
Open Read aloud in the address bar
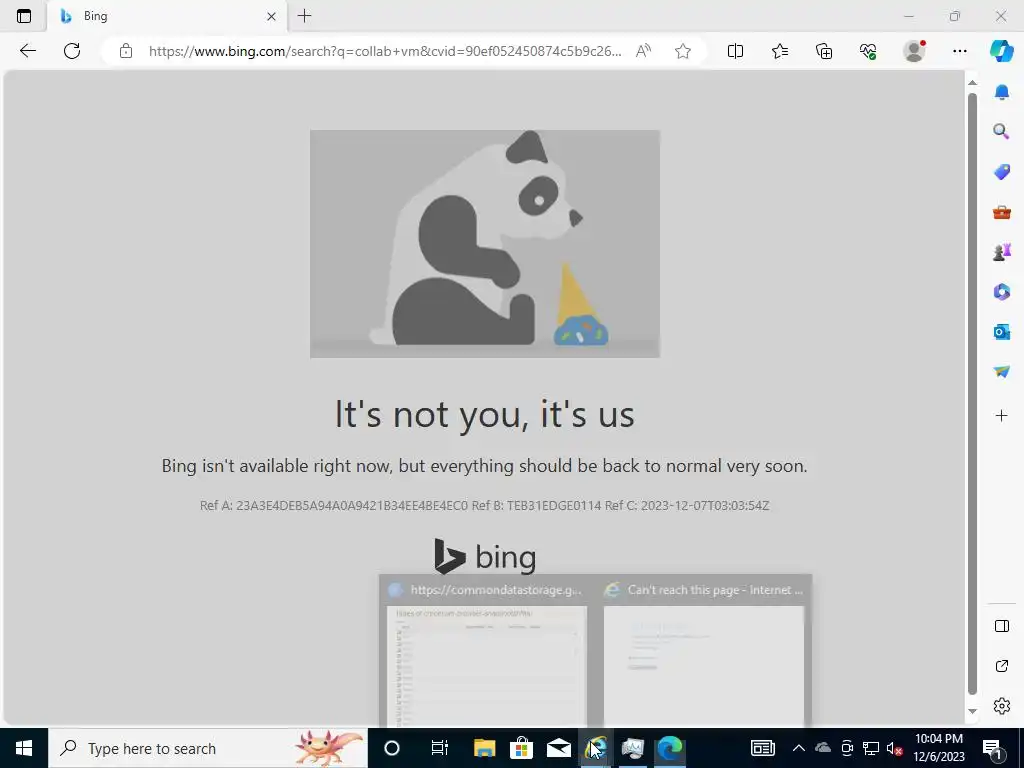coord(643,51)
